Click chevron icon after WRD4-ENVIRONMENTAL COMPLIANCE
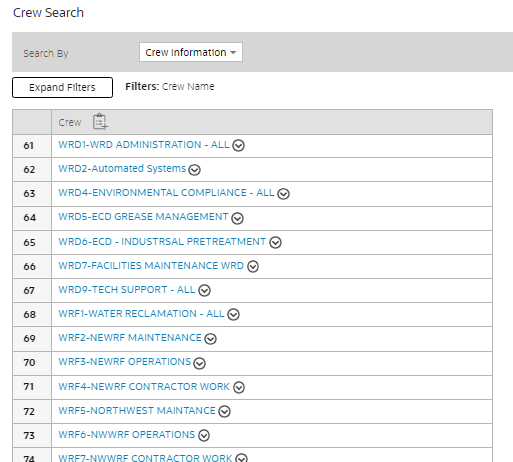The image size is (513, 462). (x=283, y=194)
